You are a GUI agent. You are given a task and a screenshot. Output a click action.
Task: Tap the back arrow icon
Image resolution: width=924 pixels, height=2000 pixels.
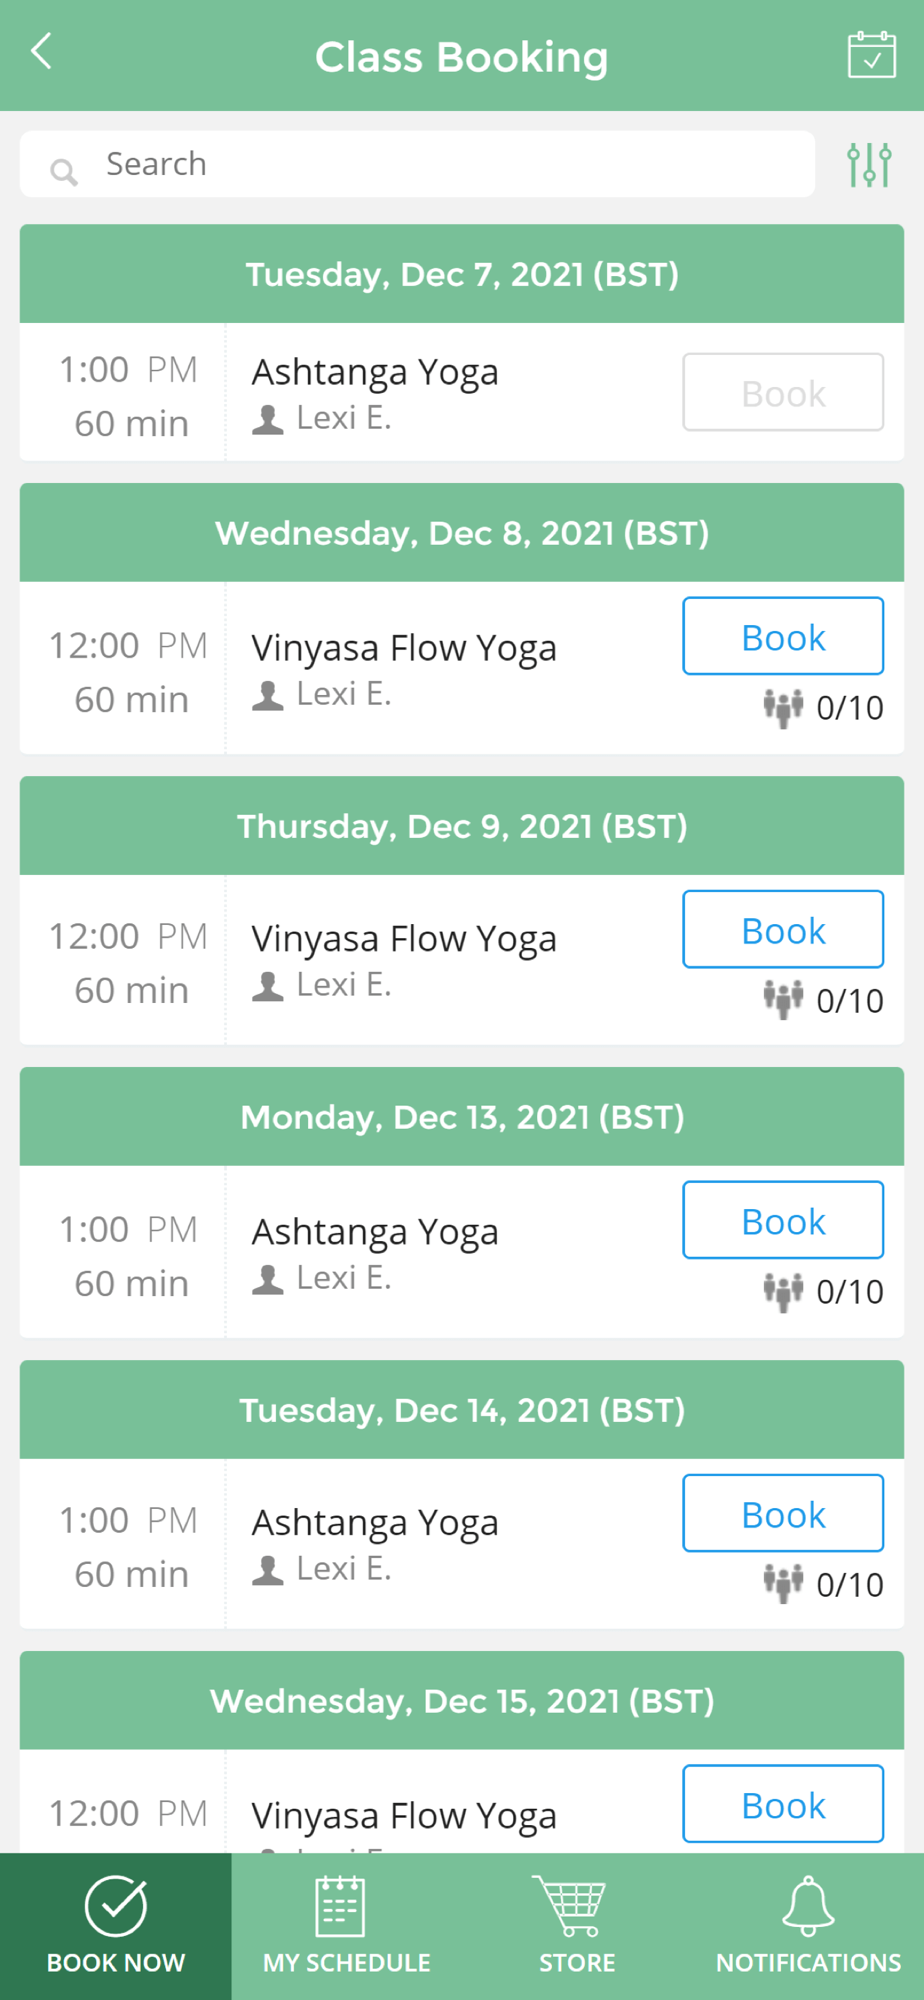[42, 51]
